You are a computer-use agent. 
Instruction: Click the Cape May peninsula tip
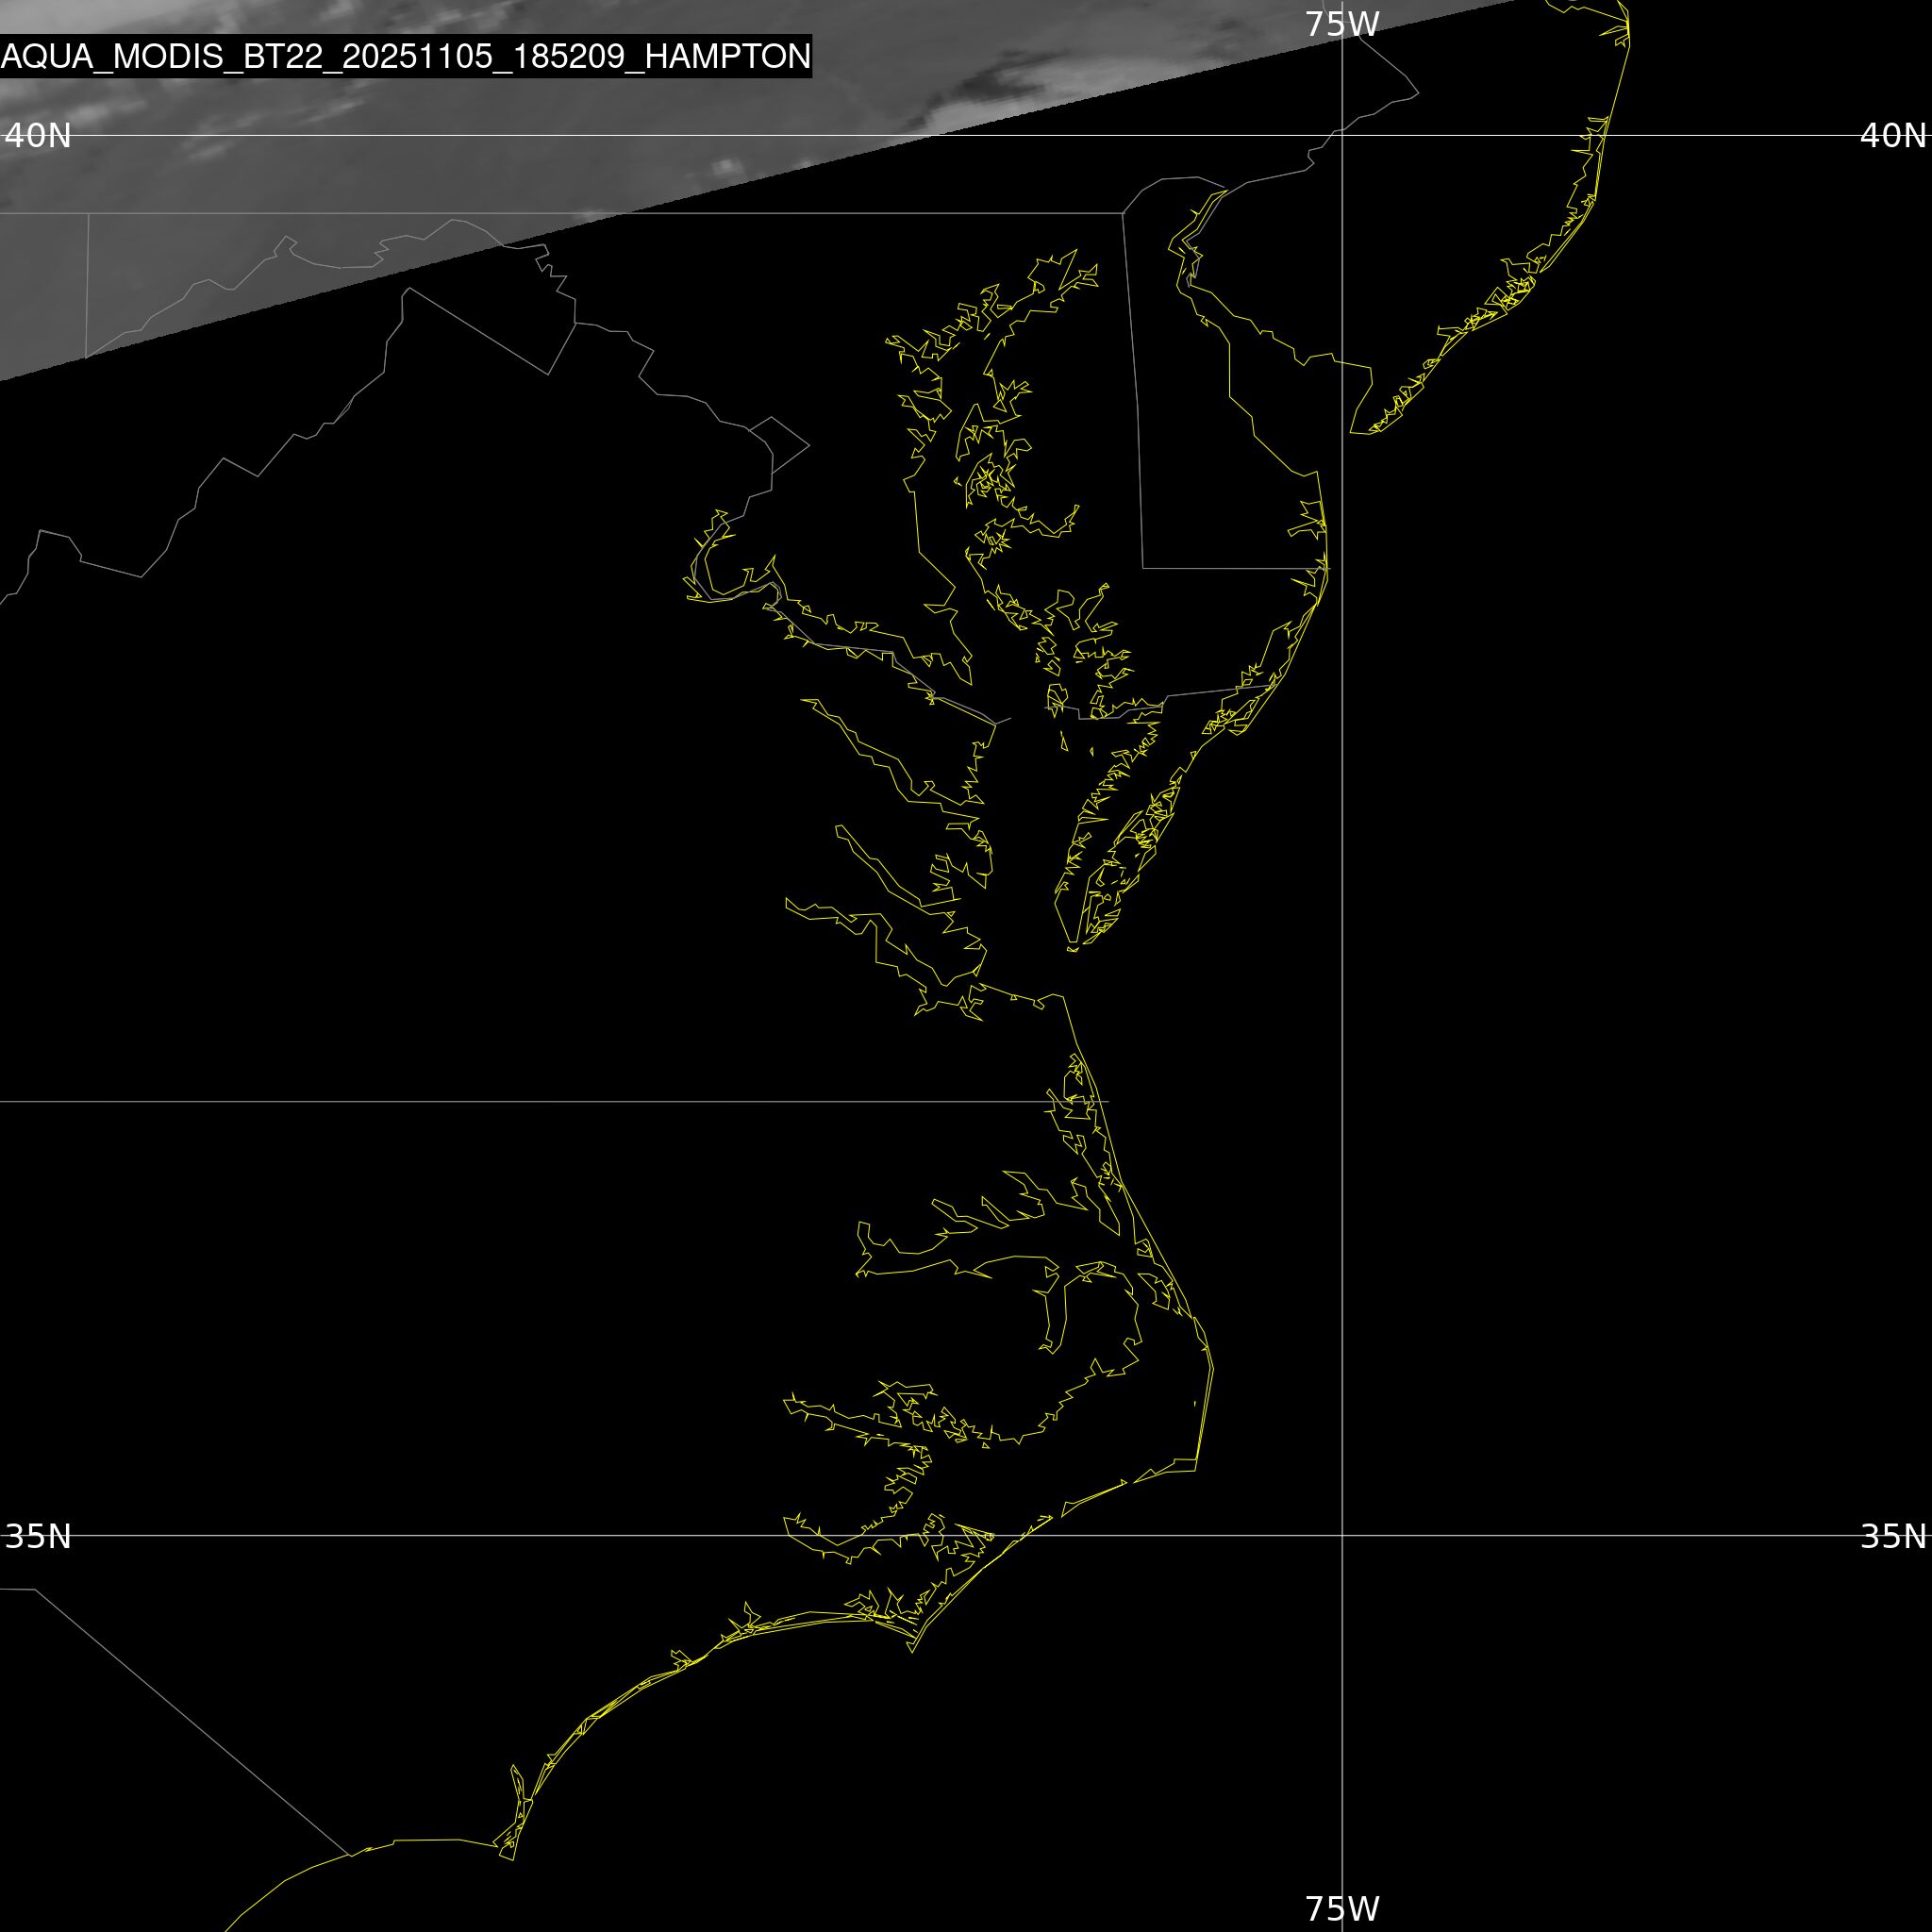pos(1353,432)
